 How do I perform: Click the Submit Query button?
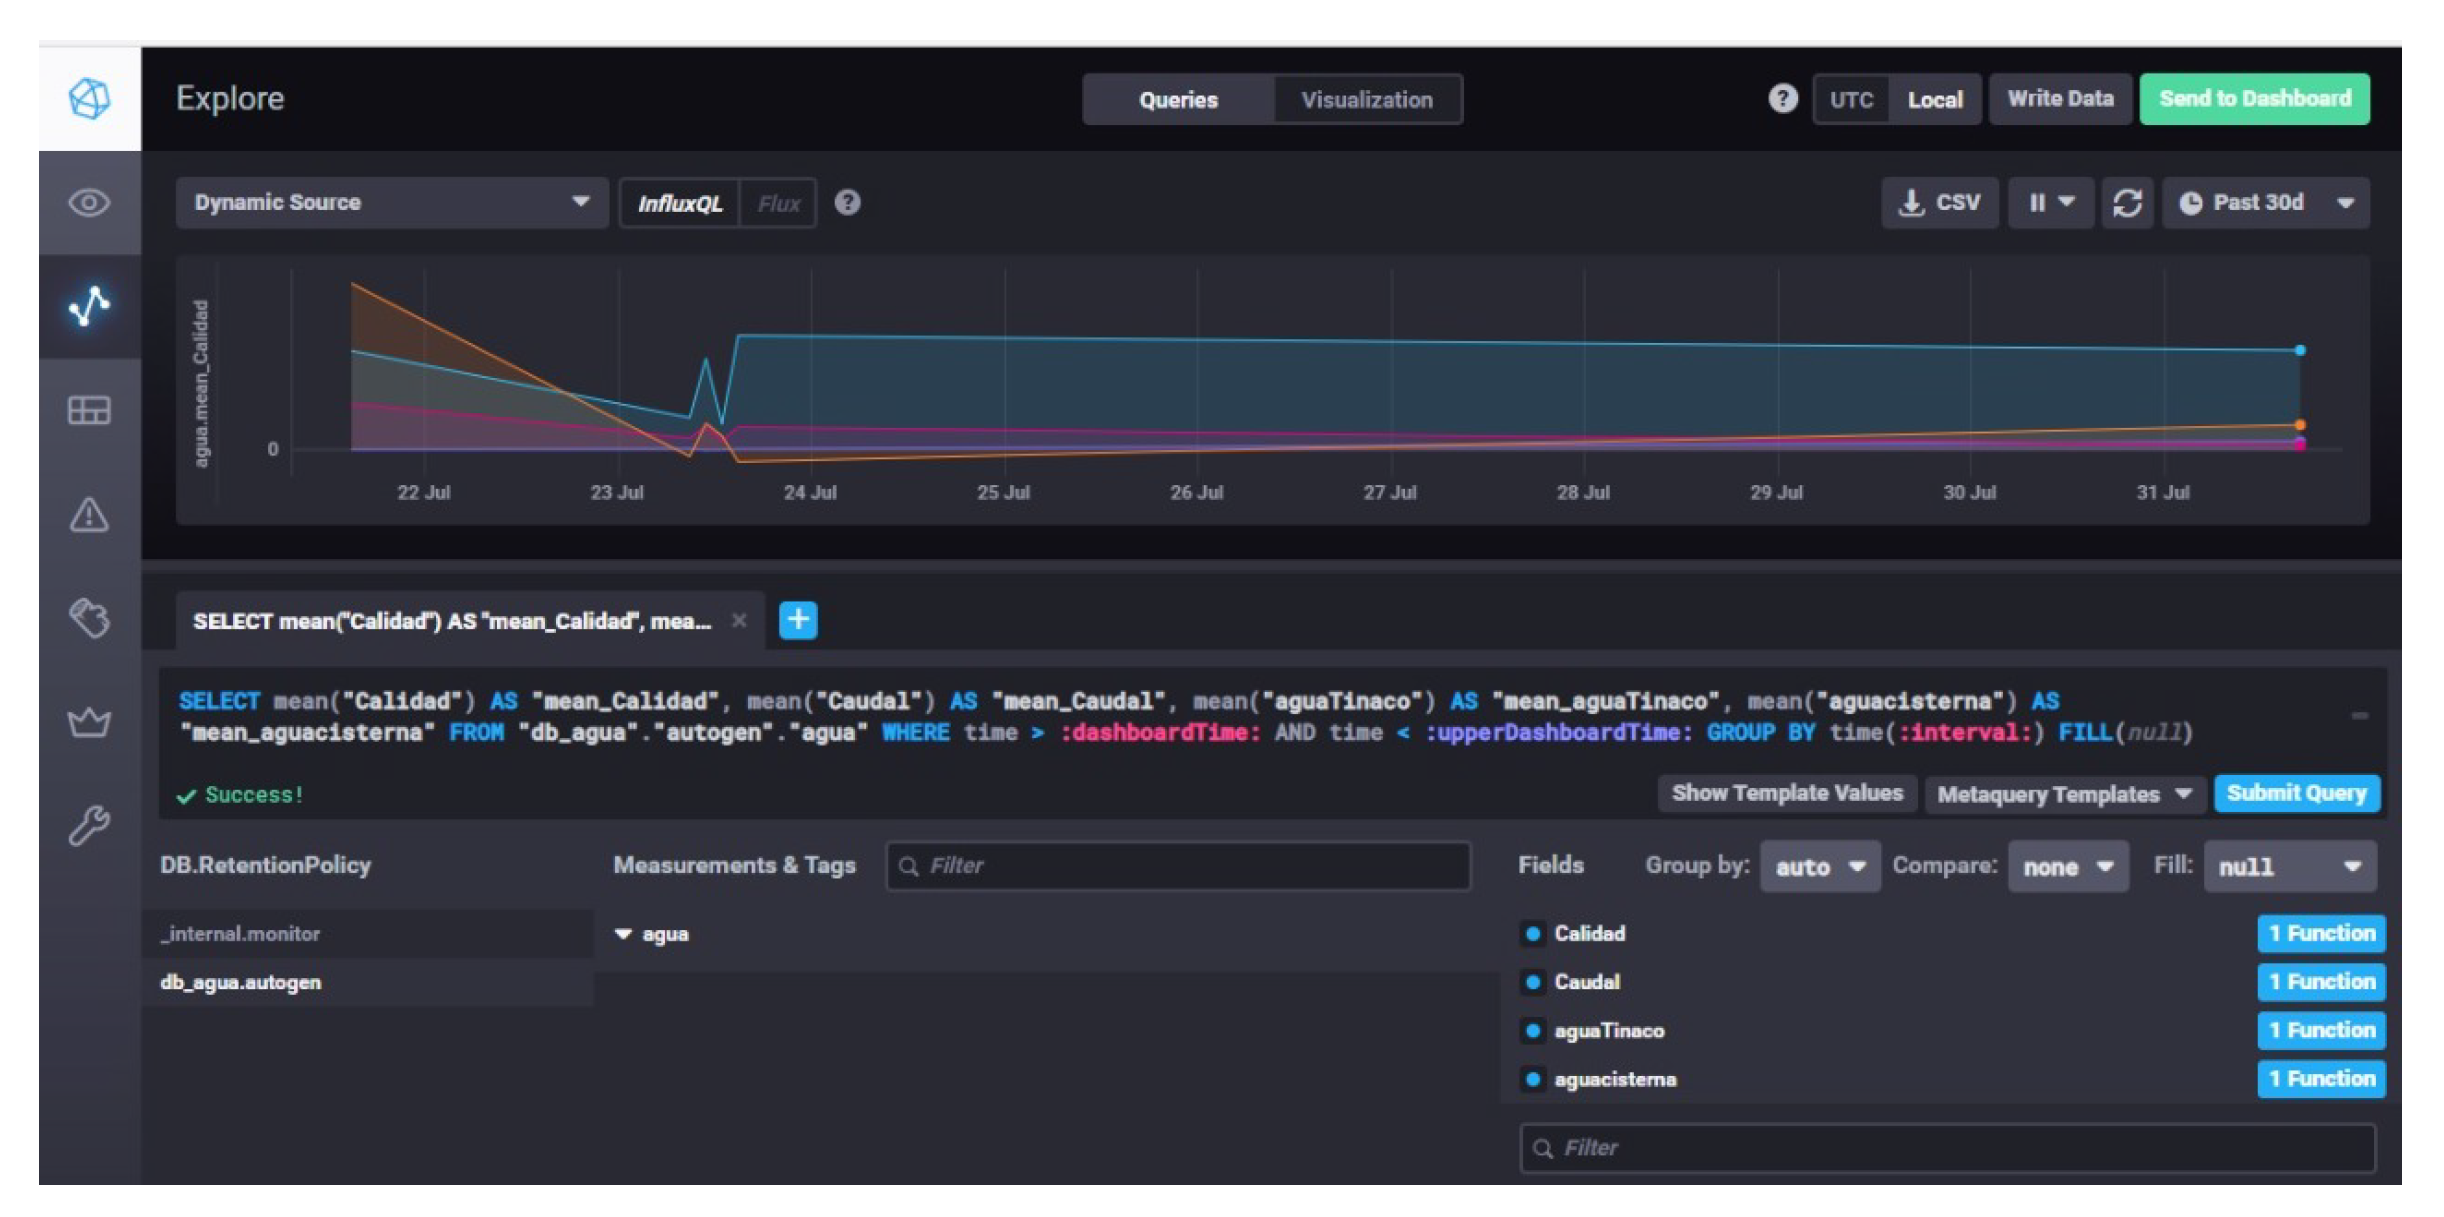tap(2296, 793)
